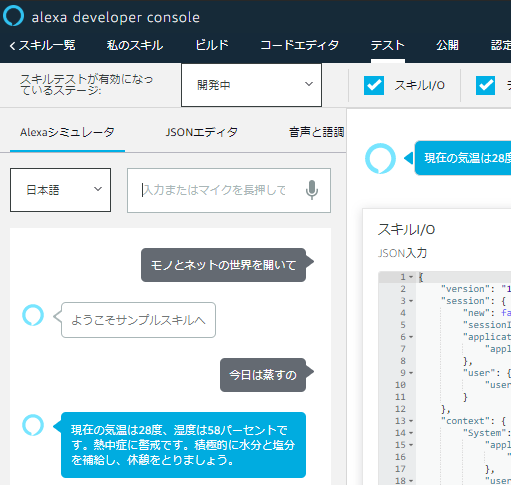Collapse the "context" fold arrow on line 13
511x485 pixels.
tap(411, 421)
